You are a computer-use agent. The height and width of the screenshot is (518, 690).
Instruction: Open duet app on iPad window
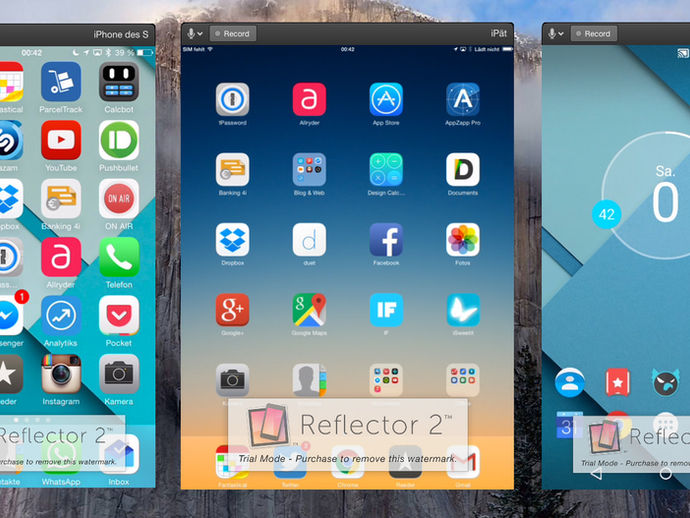click(x=309, y=240)
